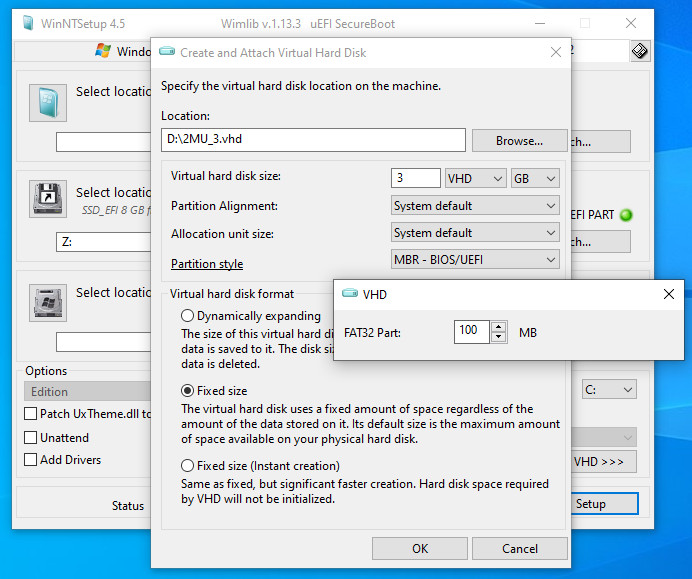692x579 pixels.
Task: Click the installation files source icon in WinNTSetup
Action: 48,103
